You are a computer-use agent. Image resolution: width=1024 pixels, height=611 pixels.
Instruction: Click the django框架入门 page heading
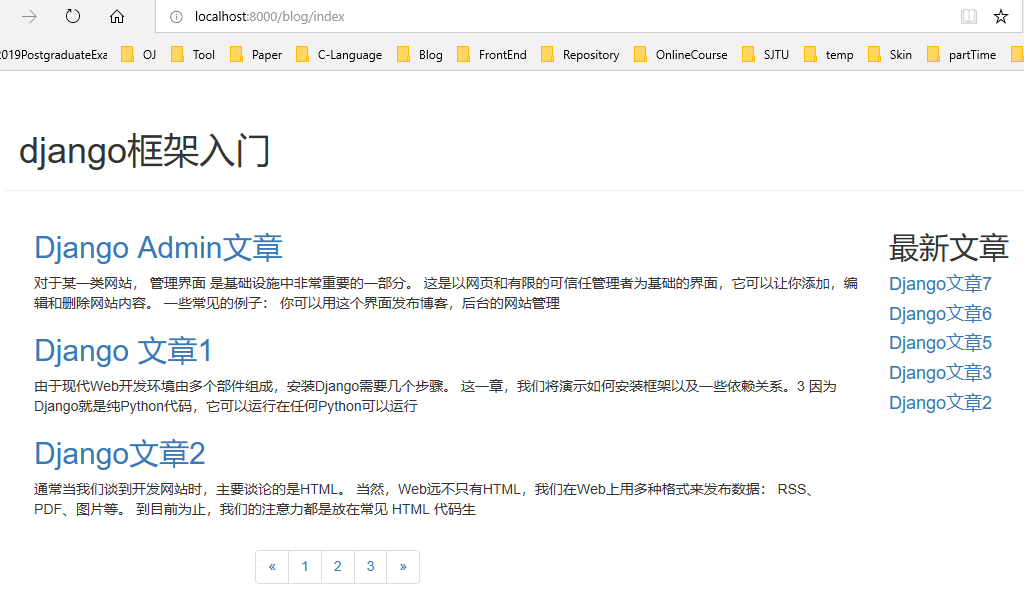[x=144, y=151]
